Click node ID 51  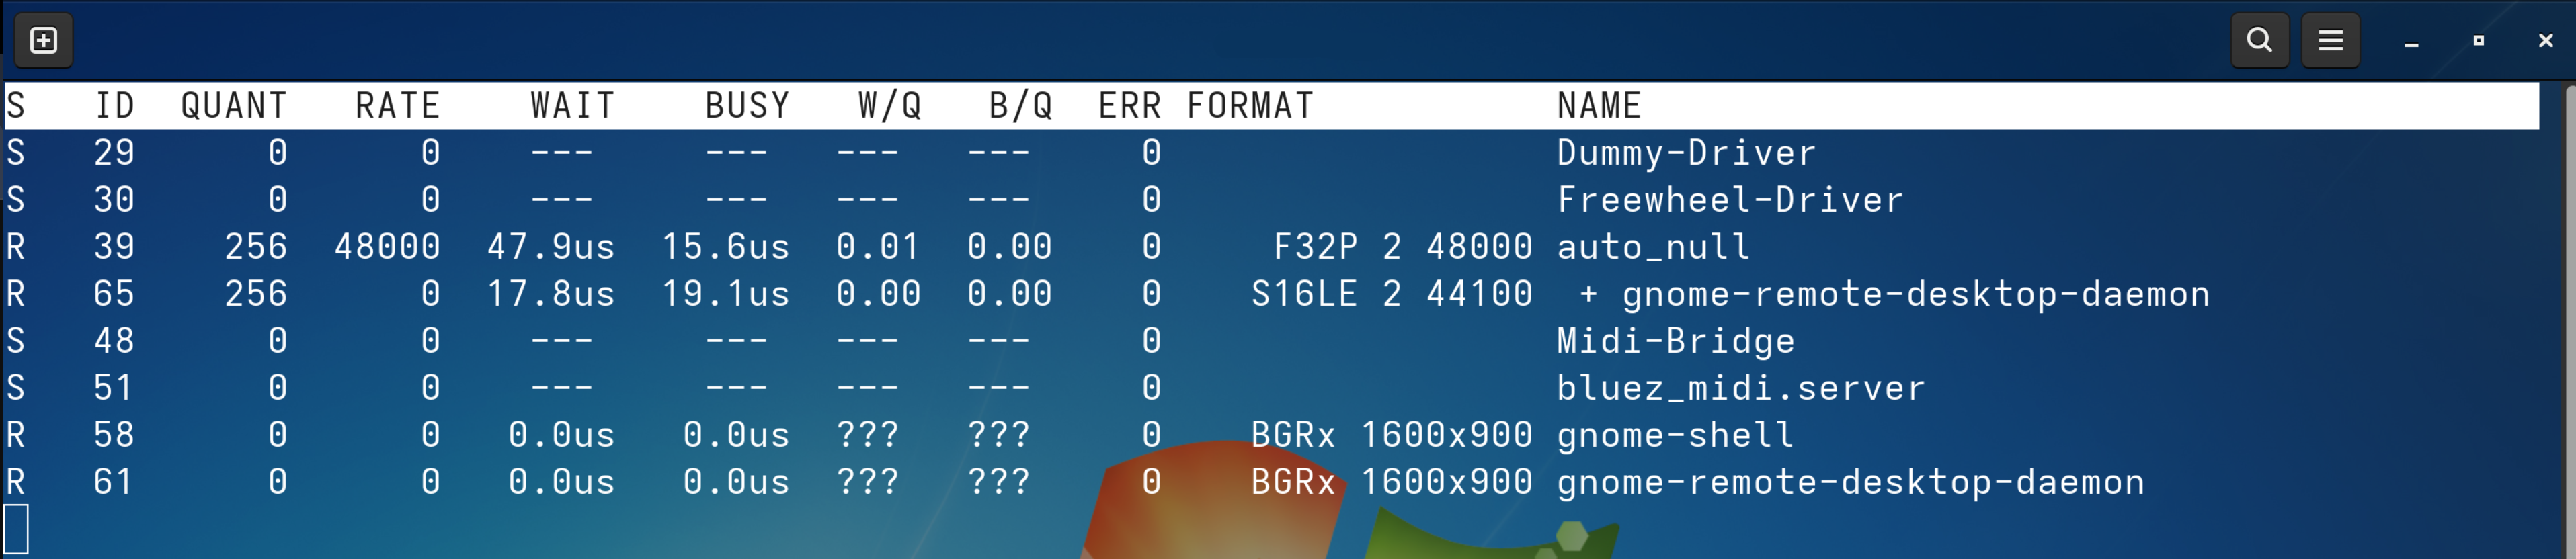(x=114, y=388)
